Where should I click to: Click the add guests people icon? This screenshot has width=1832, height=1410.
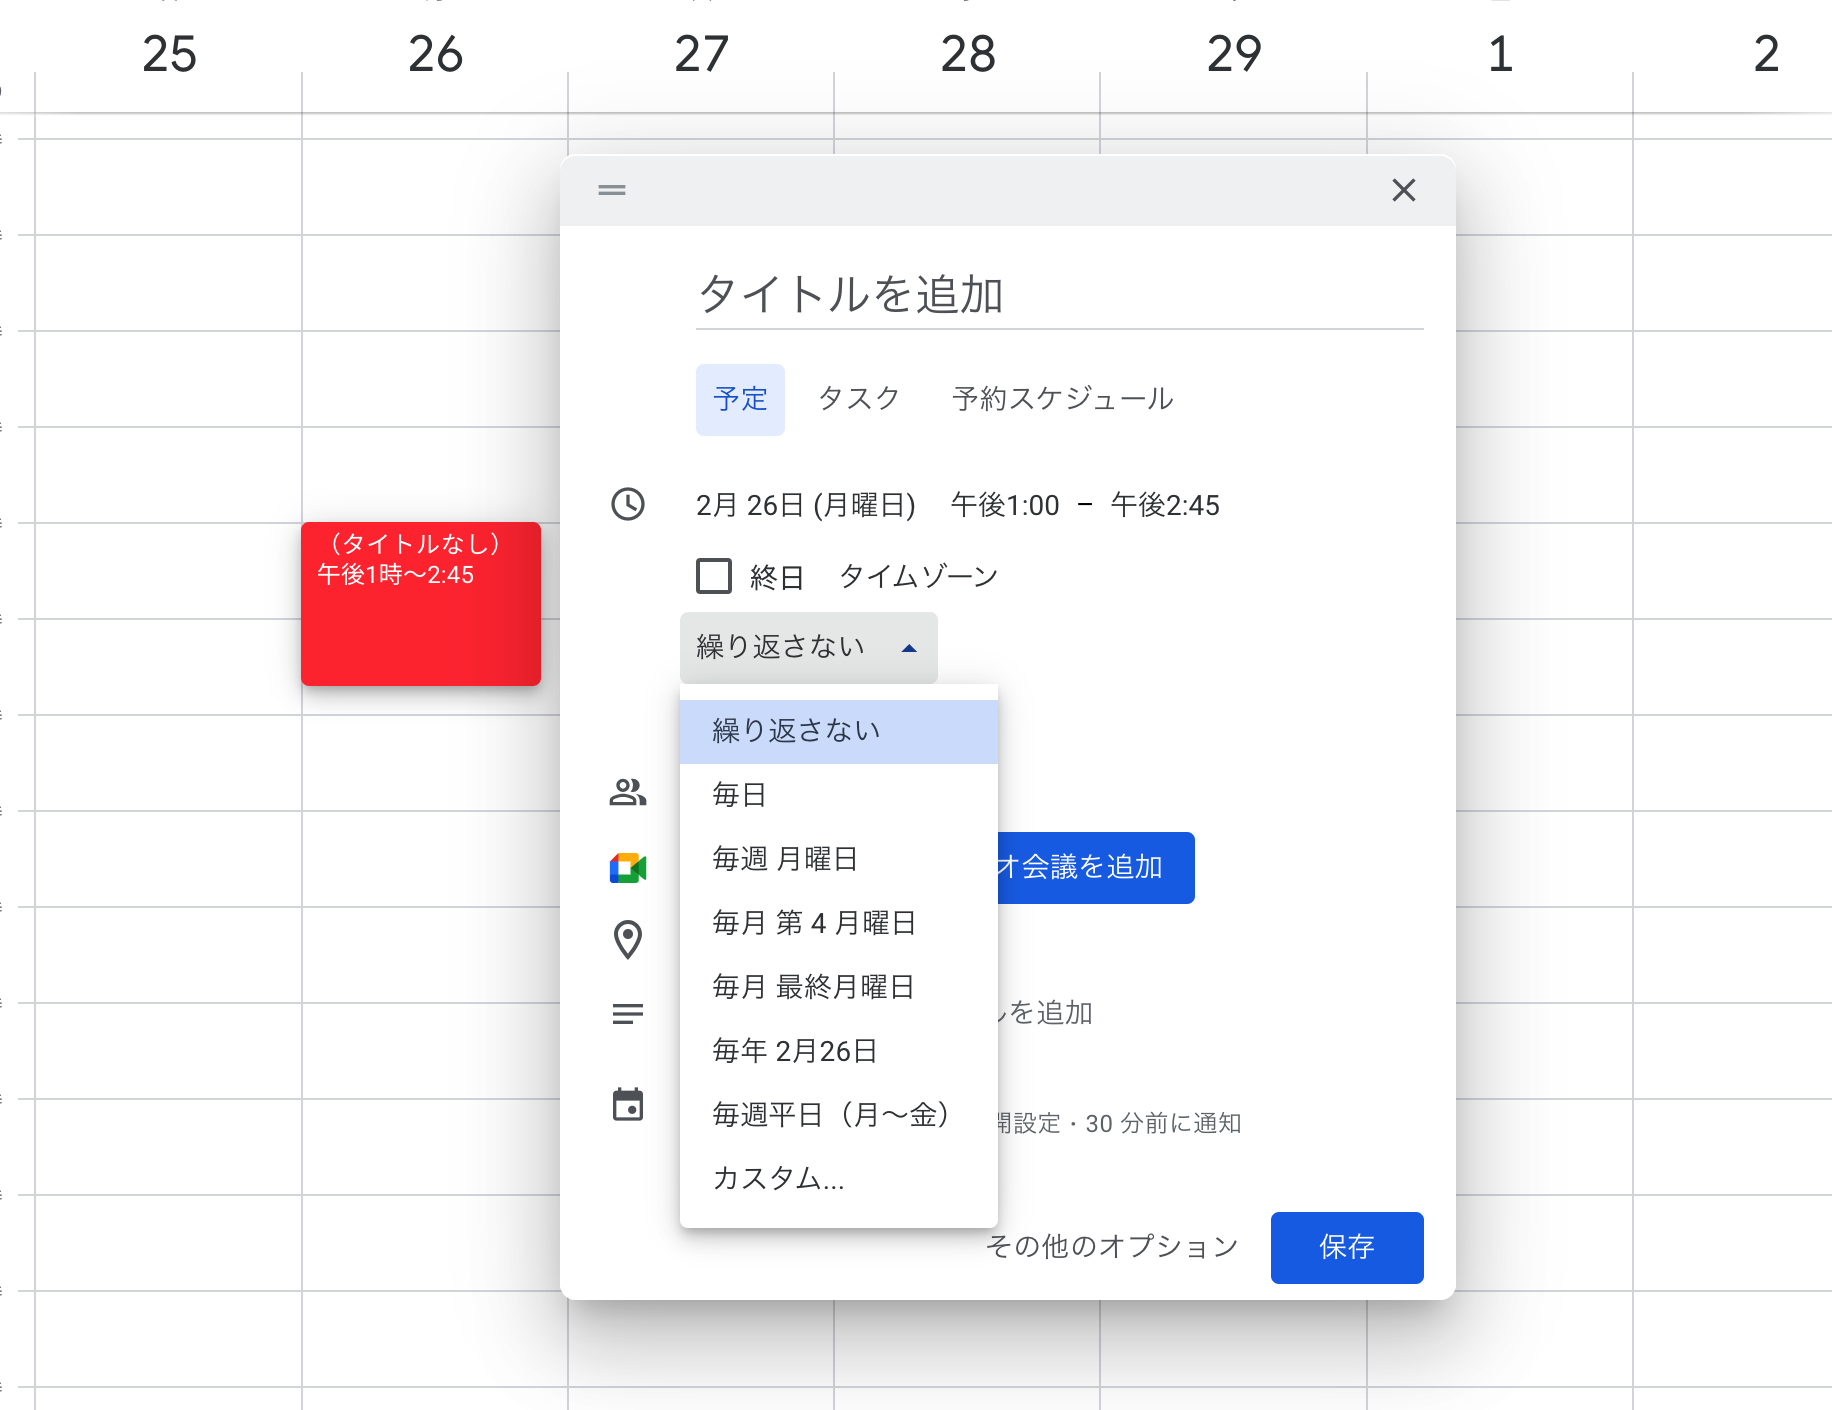(x=628, y=793)
